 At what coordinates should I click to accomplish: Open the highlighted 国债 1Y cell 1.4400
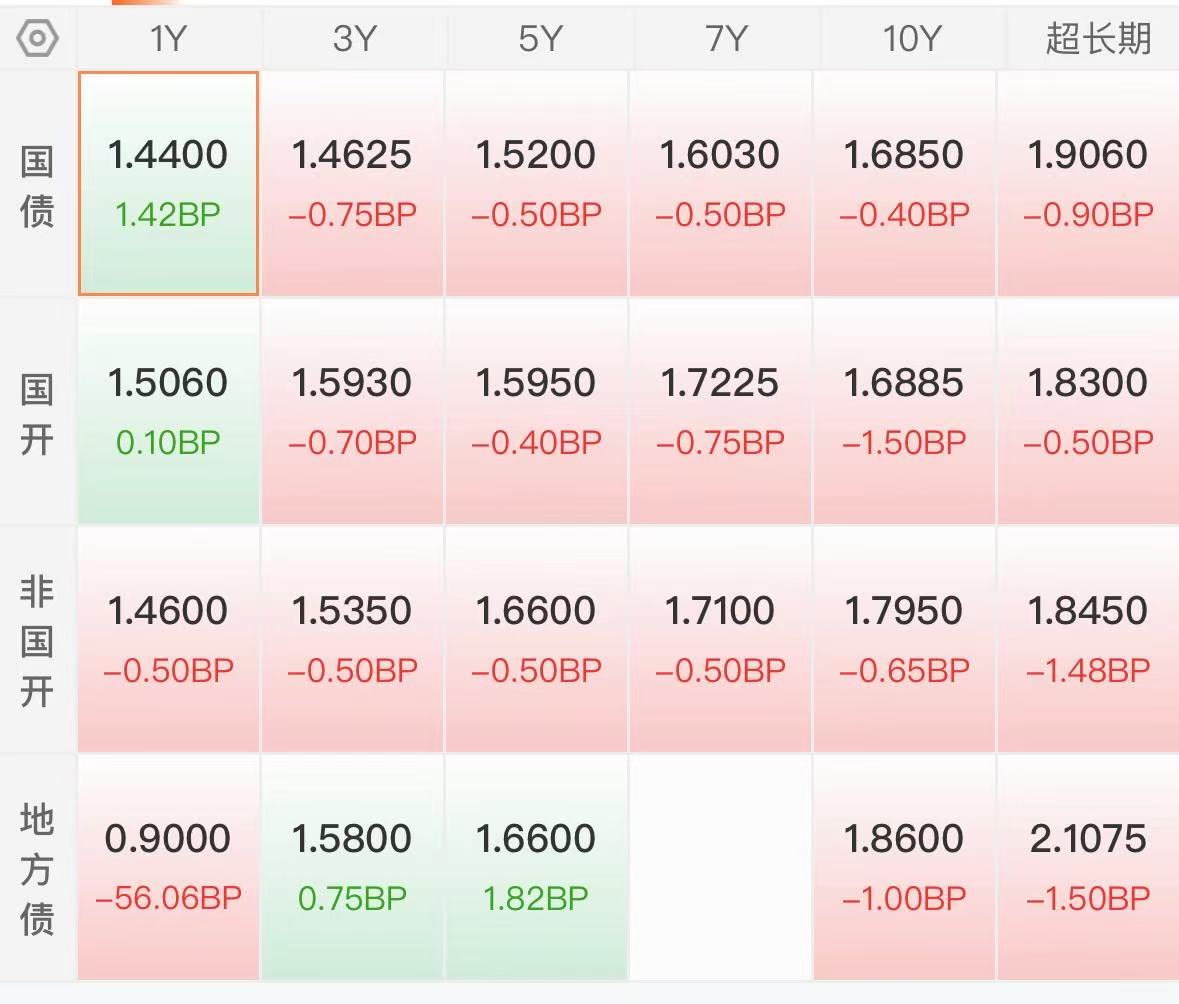(x=168, y=184)
